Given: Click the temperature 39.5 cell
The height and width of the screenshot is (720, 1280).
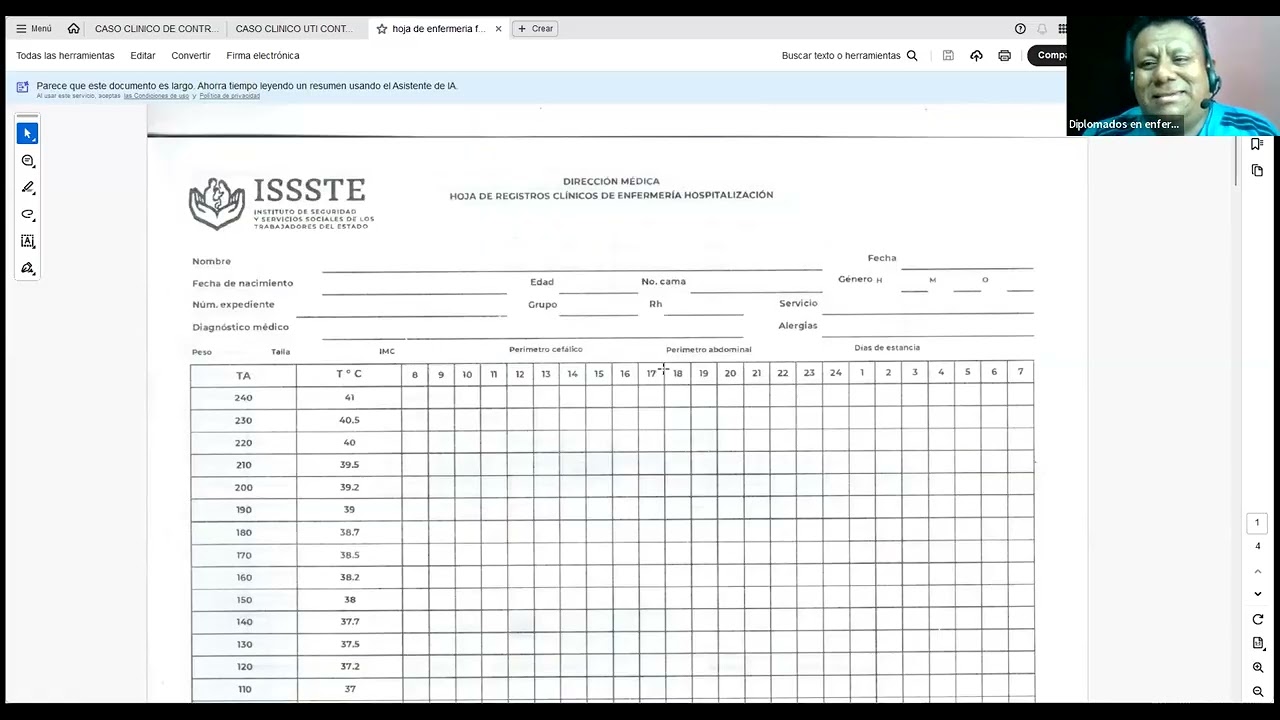Looking at the screenshot, I should pyautogui.click(x=349, y=465).
